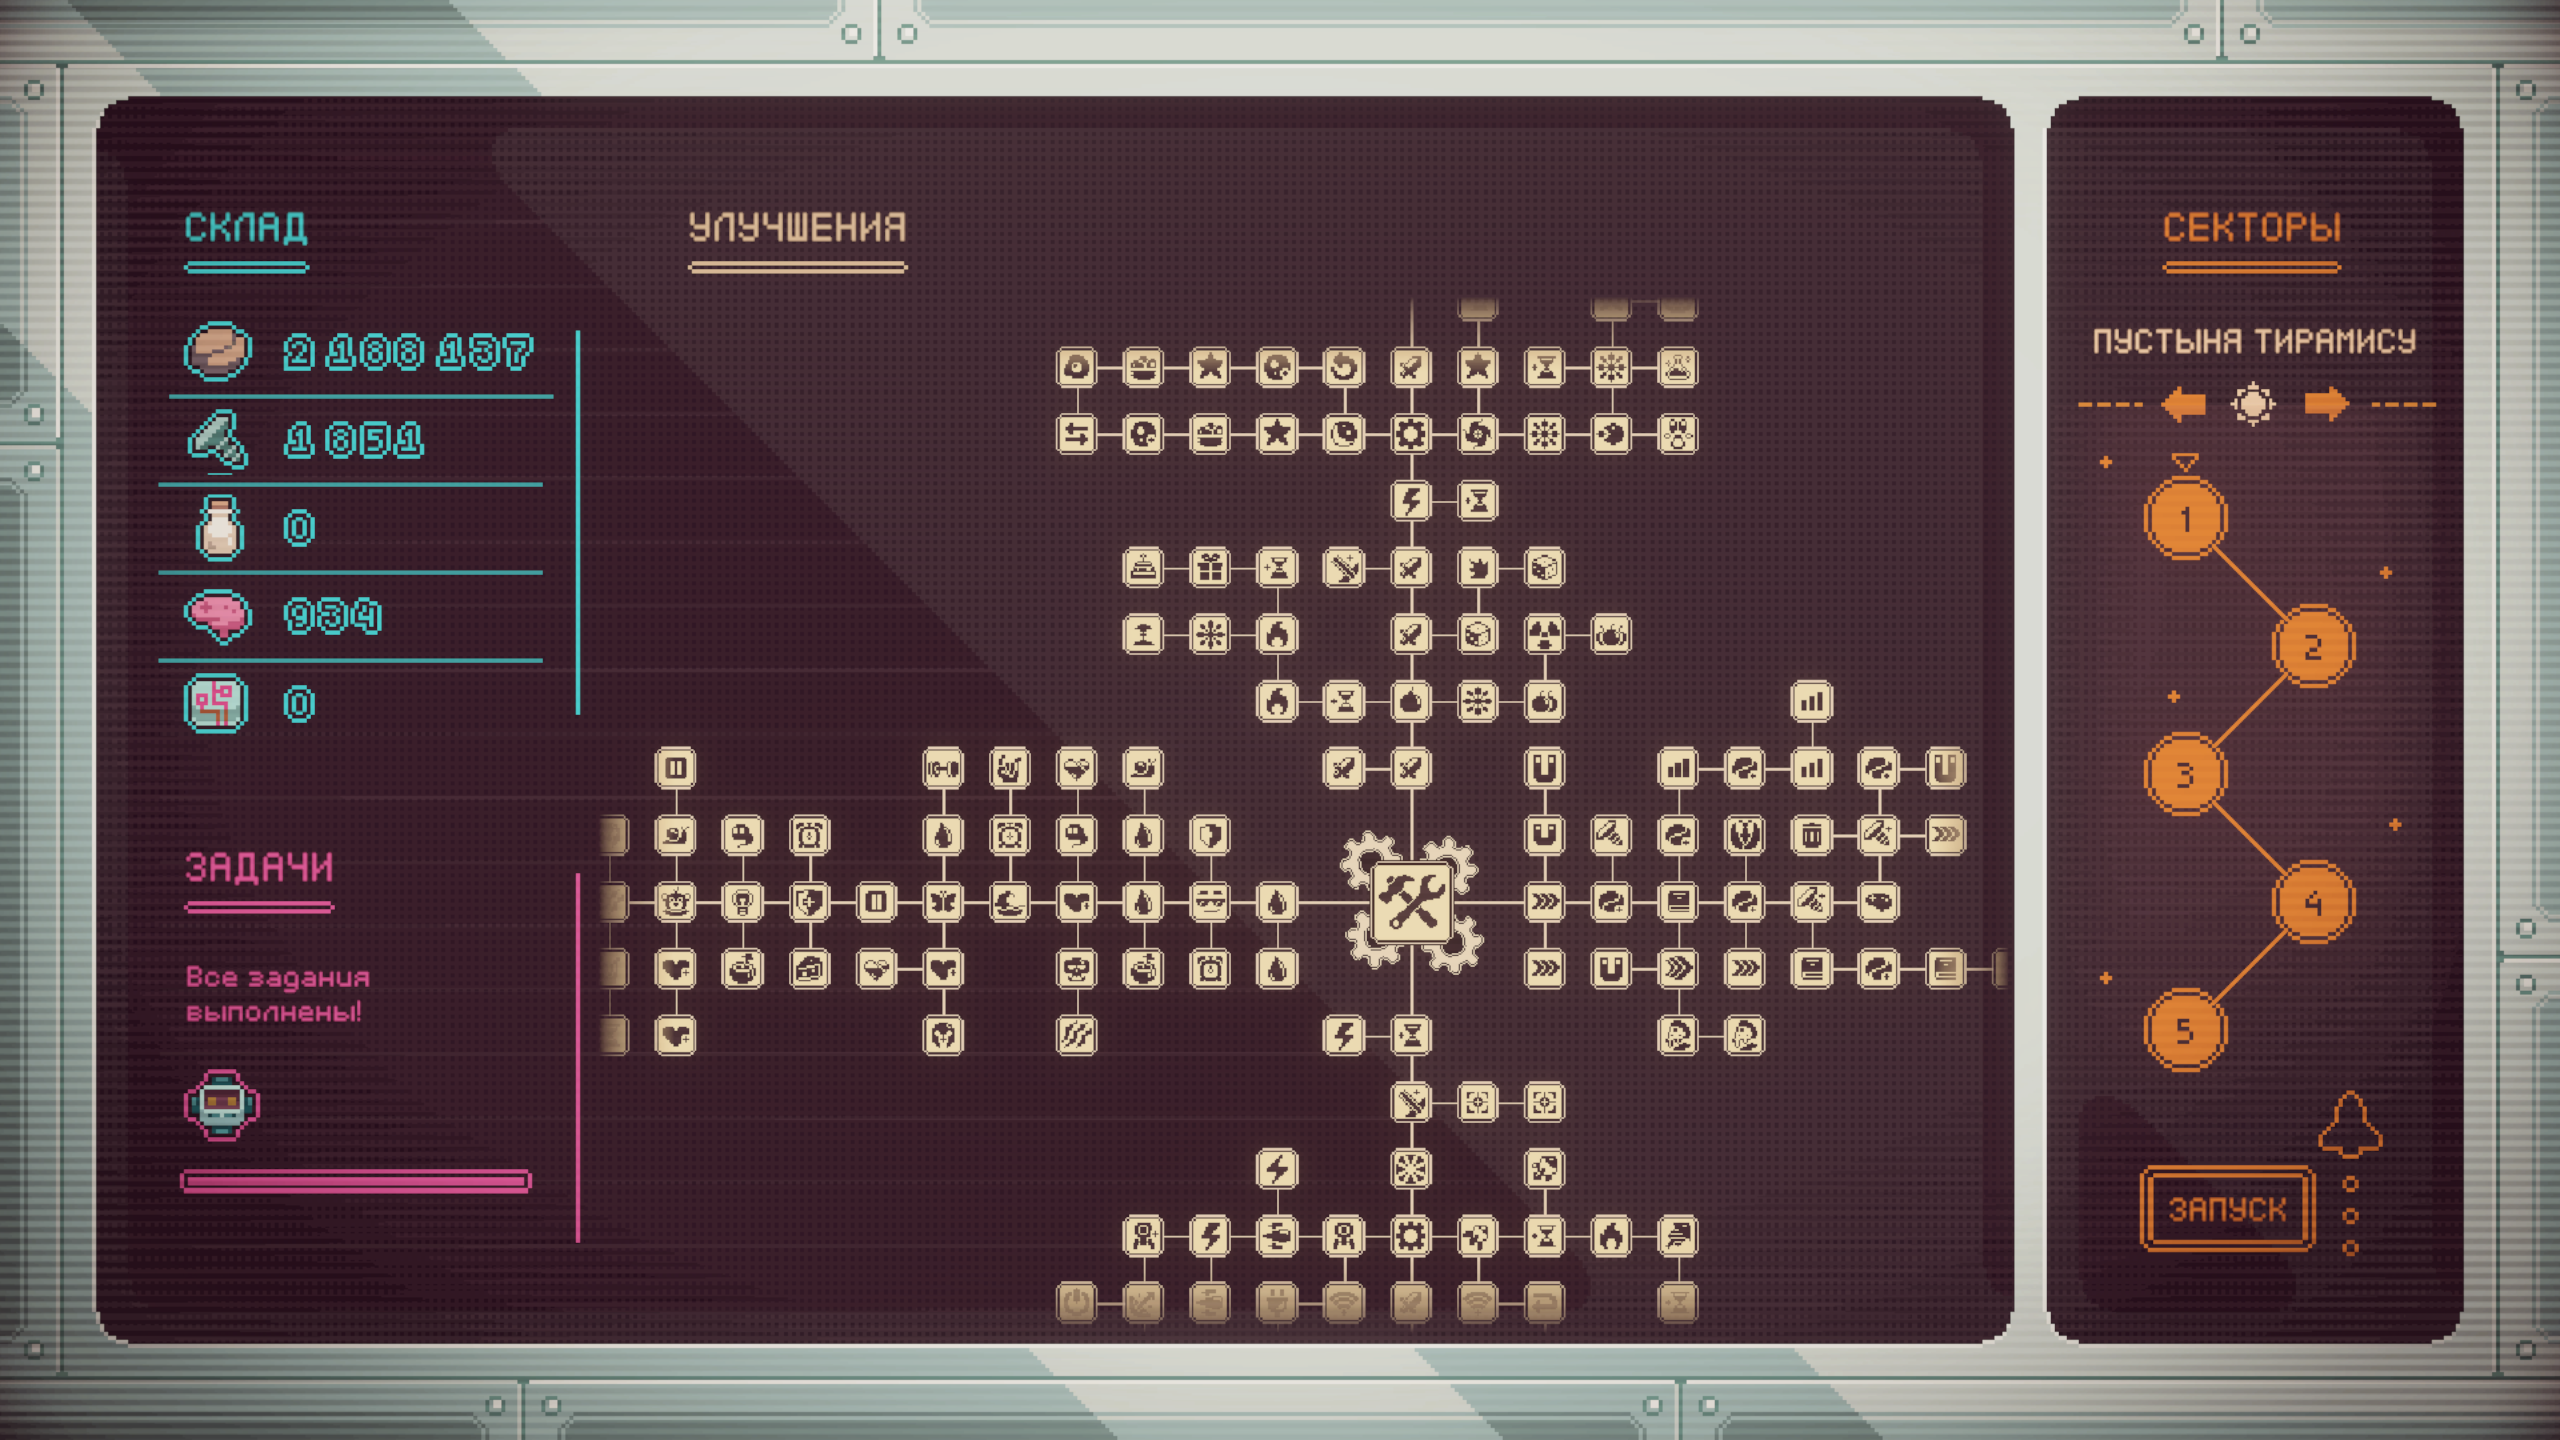The image size is (2560, 1440).
Task: Open the trash can upgrade node
Action: click(1811, 835)
